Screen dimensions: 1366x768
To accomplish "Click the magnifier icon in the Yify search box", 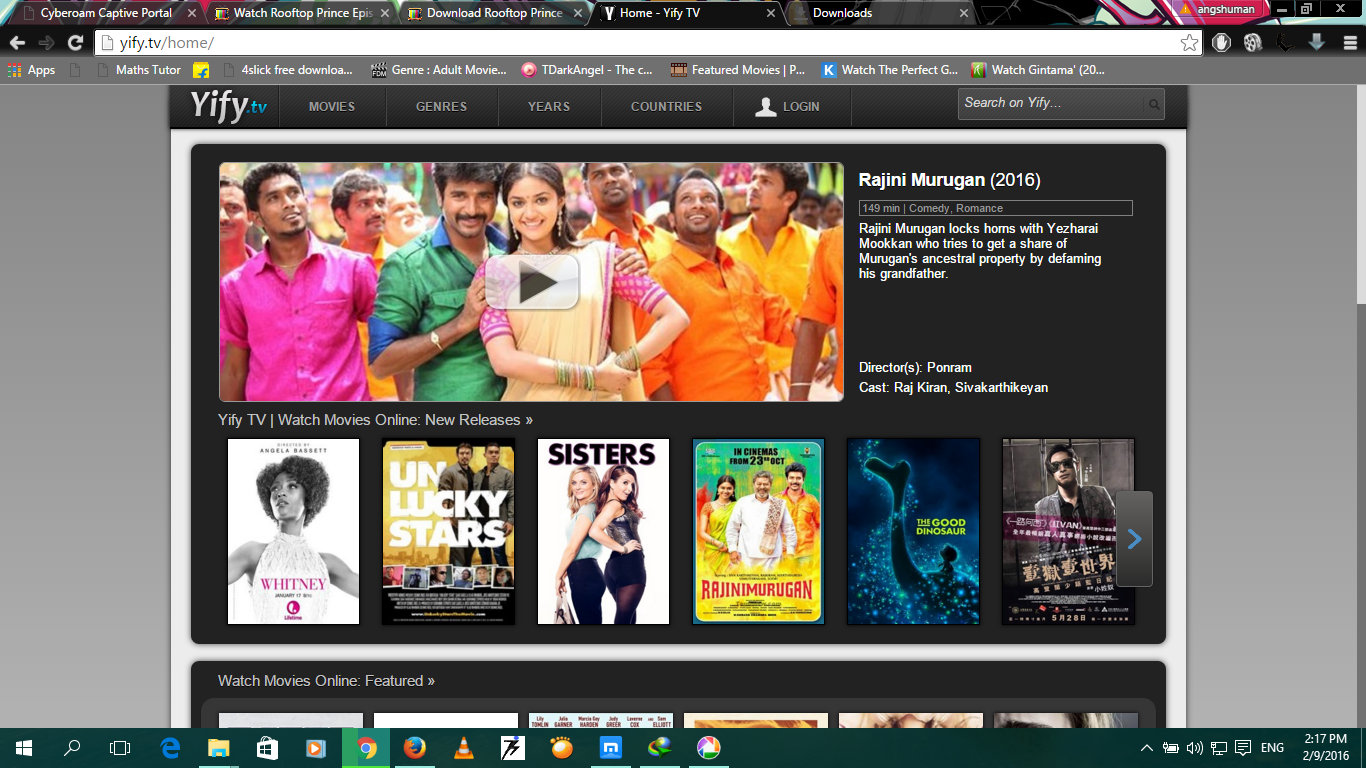I will [x=1152, y=103].
